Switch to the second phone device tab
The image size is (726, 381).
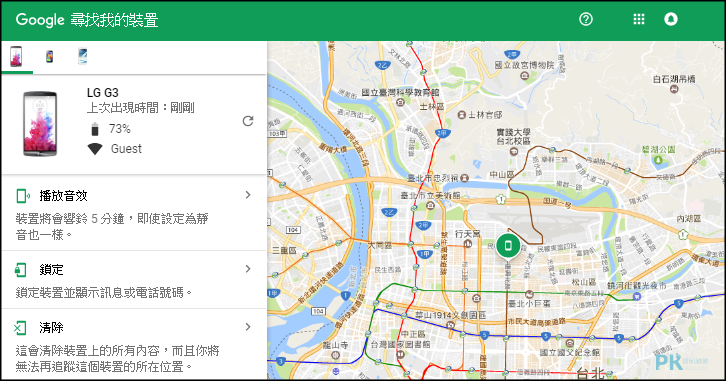click(x=49, y=56)
